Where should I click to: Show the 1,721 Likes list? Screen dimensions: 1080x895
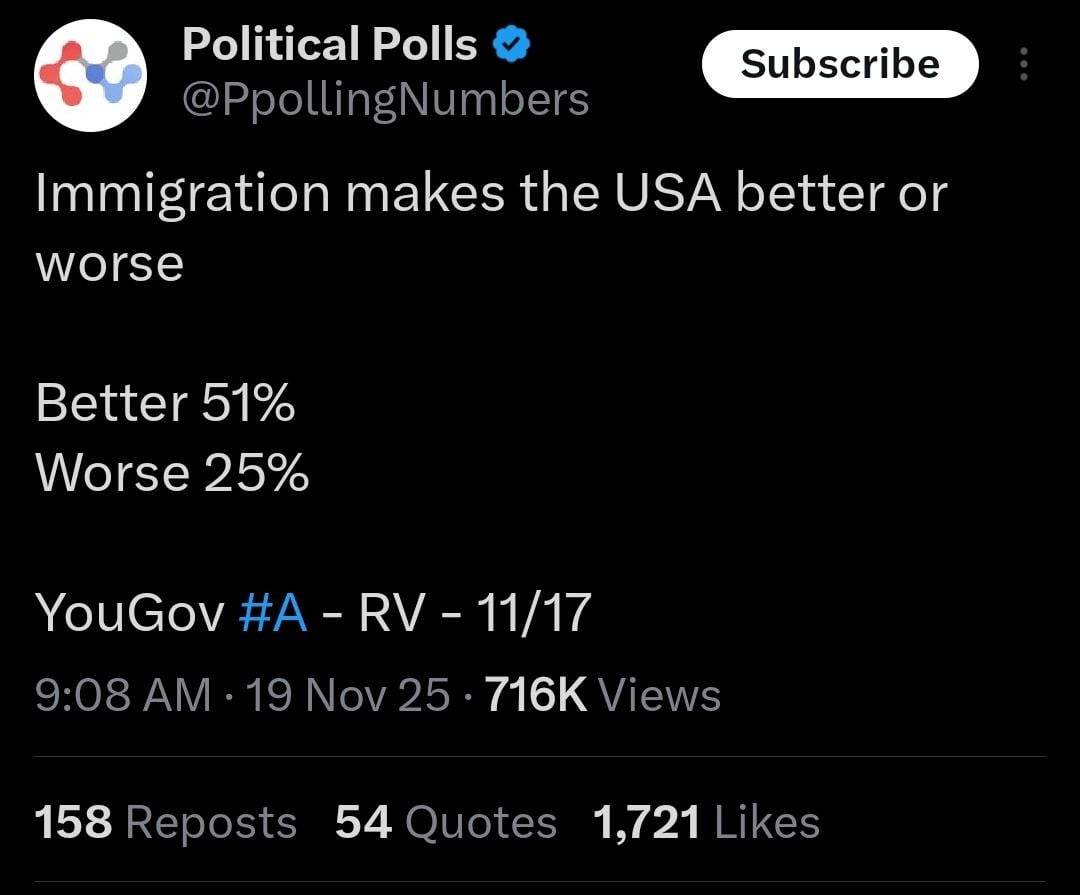tap(706, 823)
